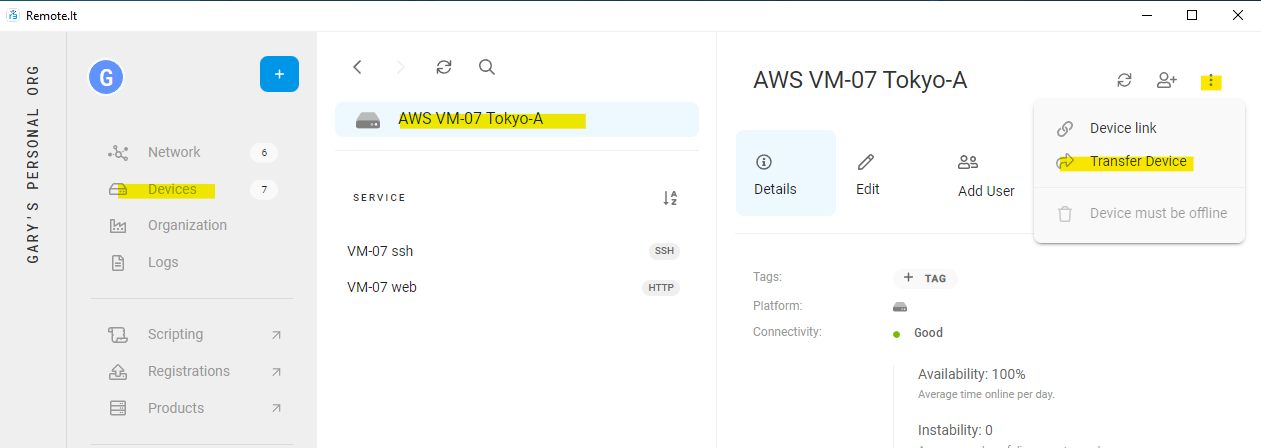Click the Network nodes icon
1261x448 pixels.
(x=118, y=152)
